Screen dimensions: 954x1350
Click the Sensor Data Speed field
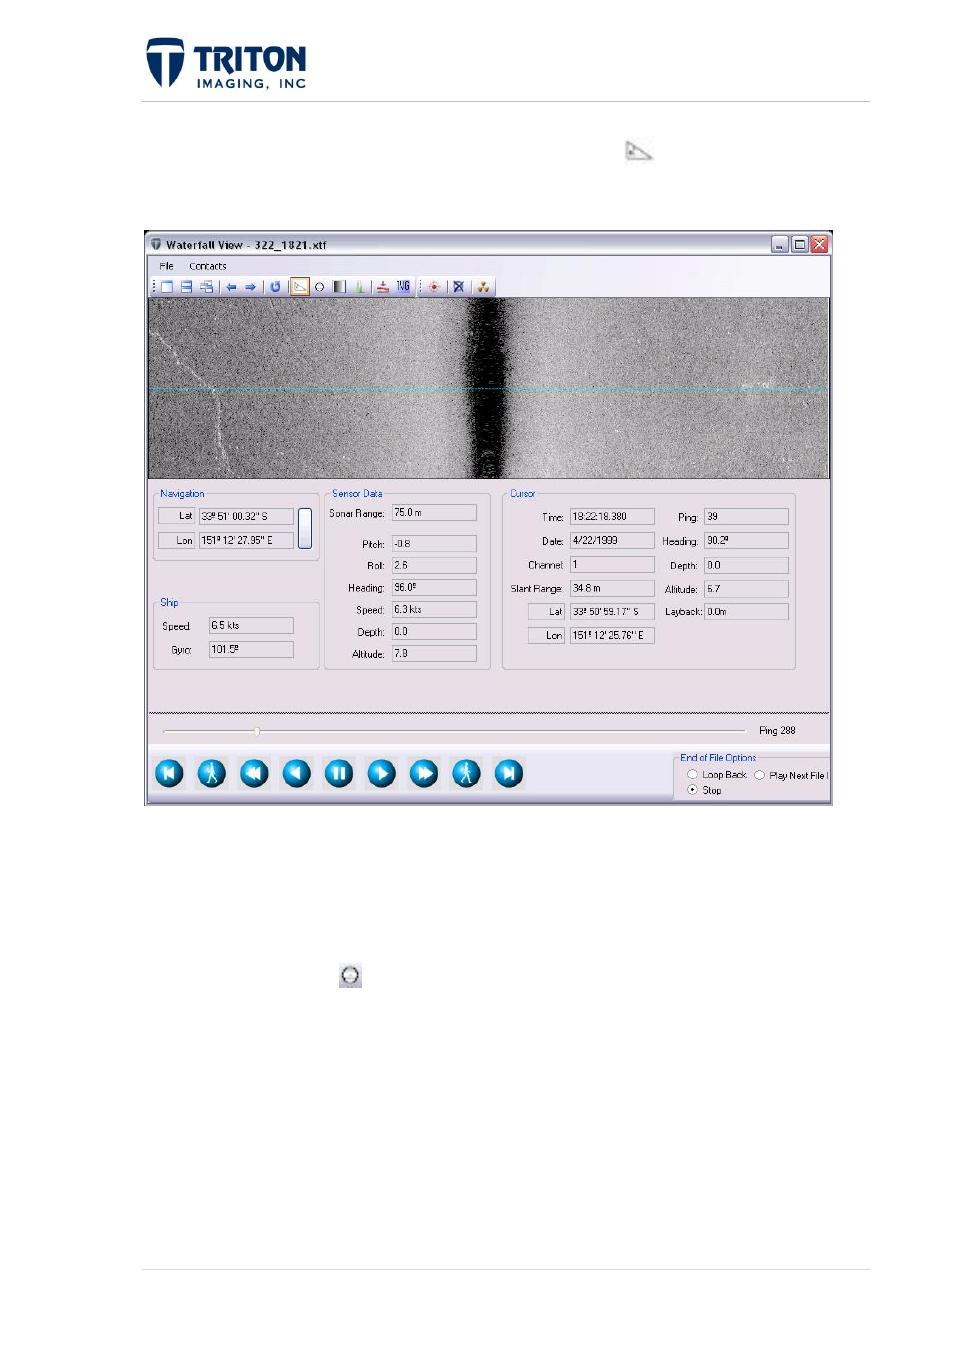[434, 609]
